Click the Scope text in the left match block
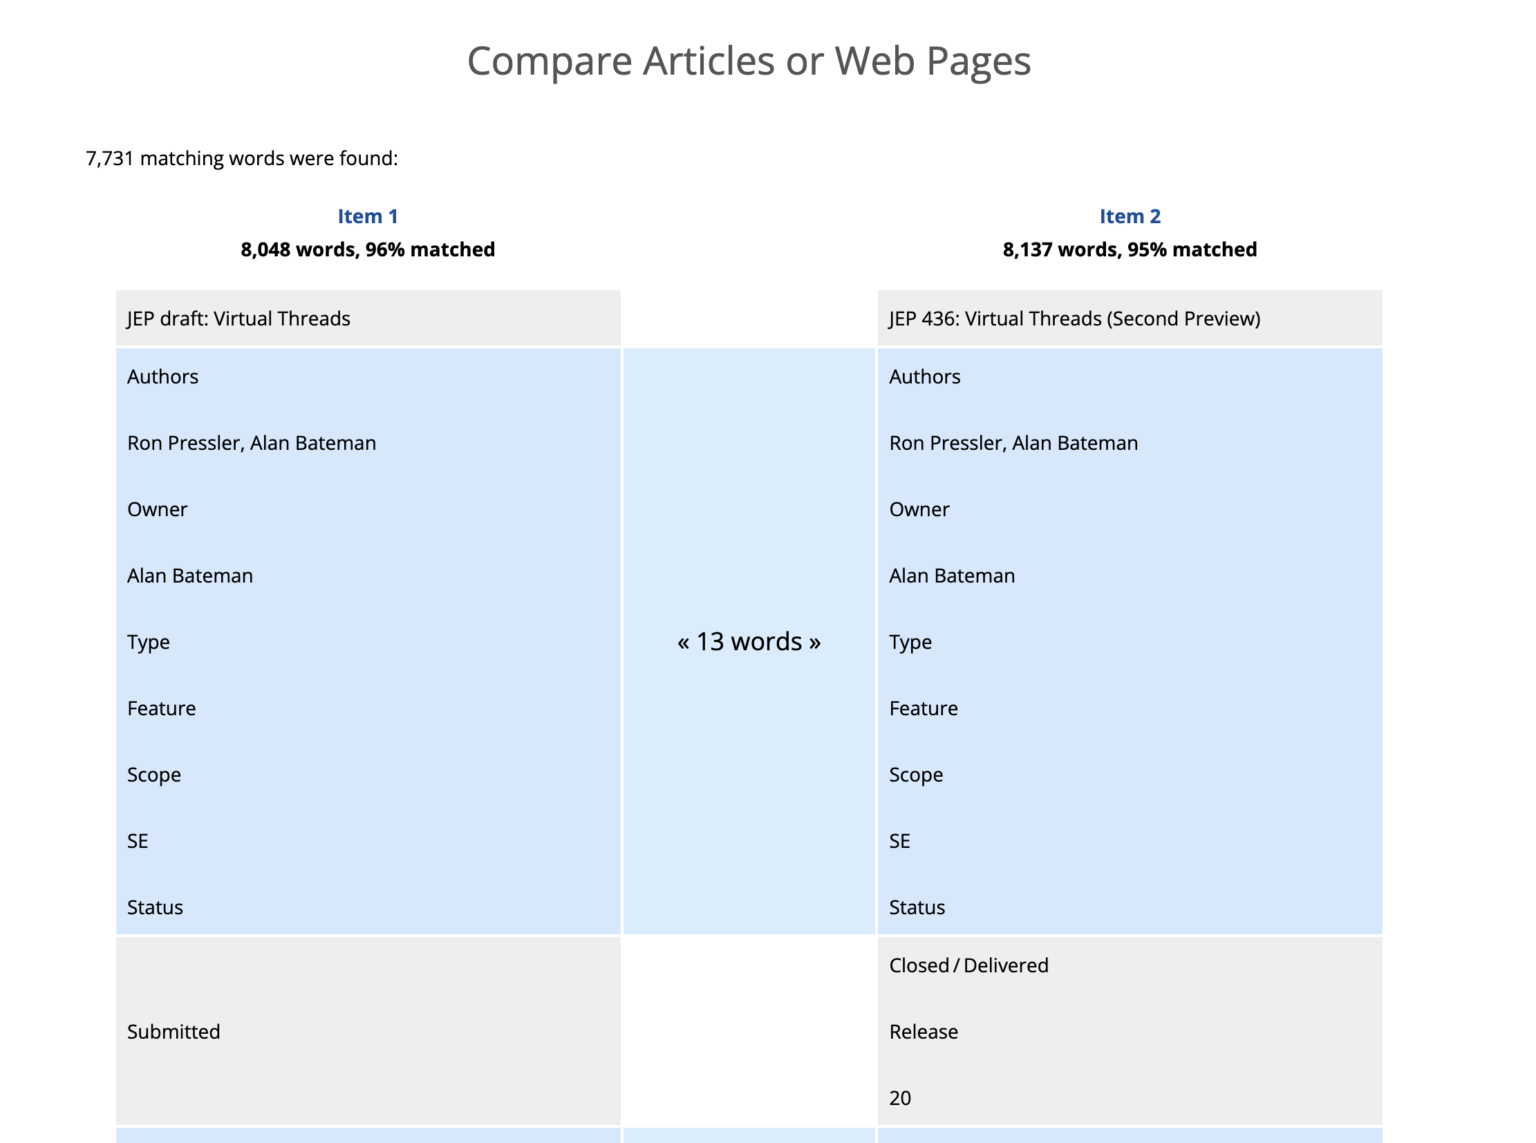This screenshot has width=1536, height=1143. click(154, 774)
